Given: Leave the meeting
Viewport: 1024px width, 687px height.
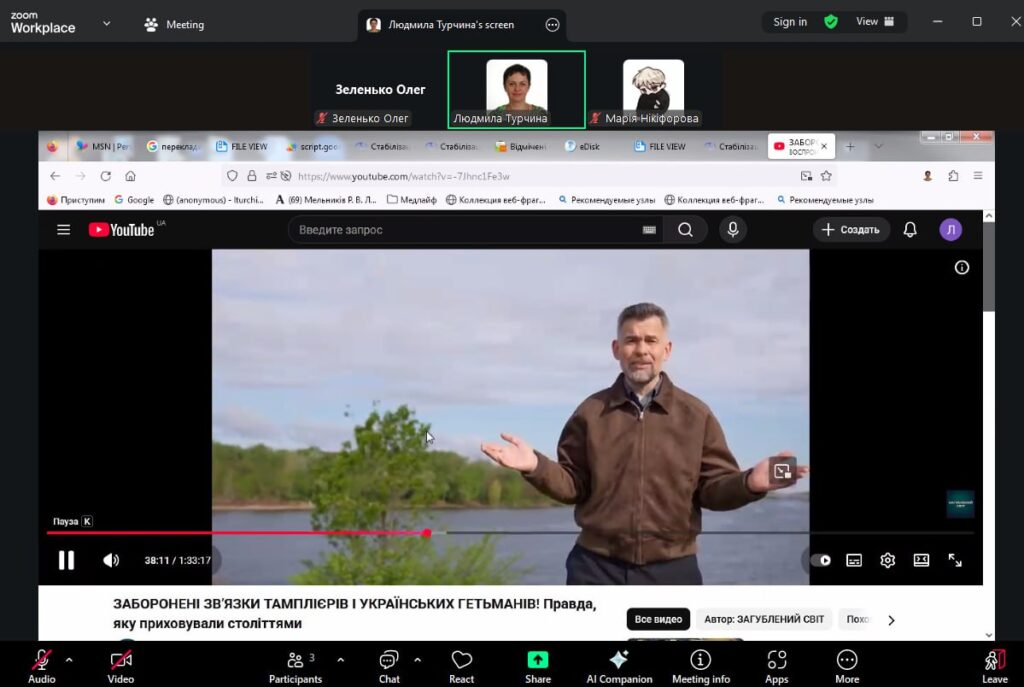Looking at the screenshot, I should click(994, 666).
